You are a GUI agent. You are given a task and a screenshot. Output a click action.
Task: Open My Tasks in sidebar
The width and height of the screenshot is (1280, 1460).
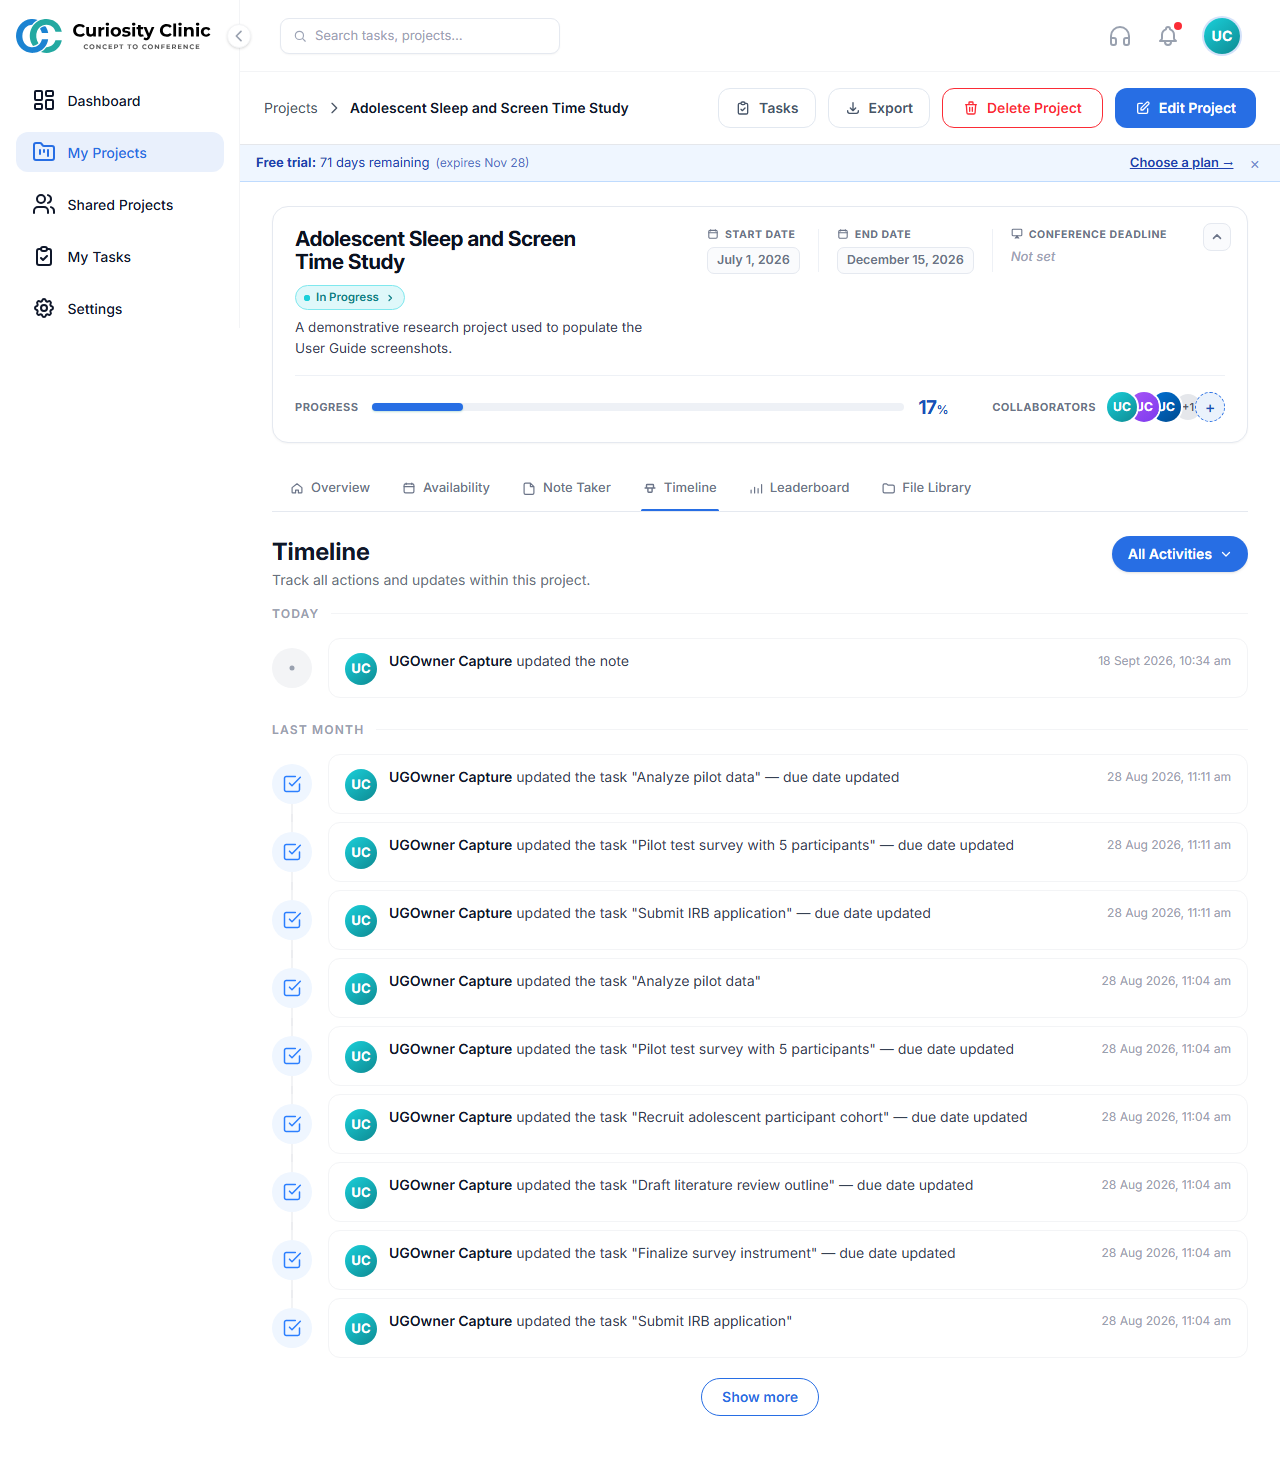coord(120,256)
